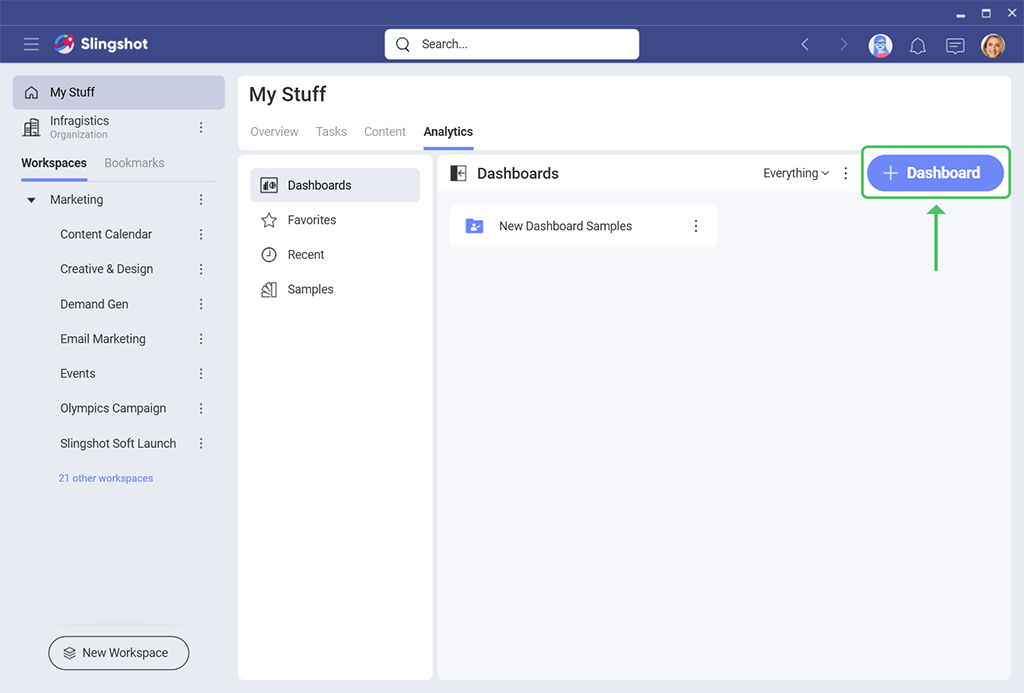Open Content Calendar workspace
This screenshot has height=693, width=1024.
point(106,234)
